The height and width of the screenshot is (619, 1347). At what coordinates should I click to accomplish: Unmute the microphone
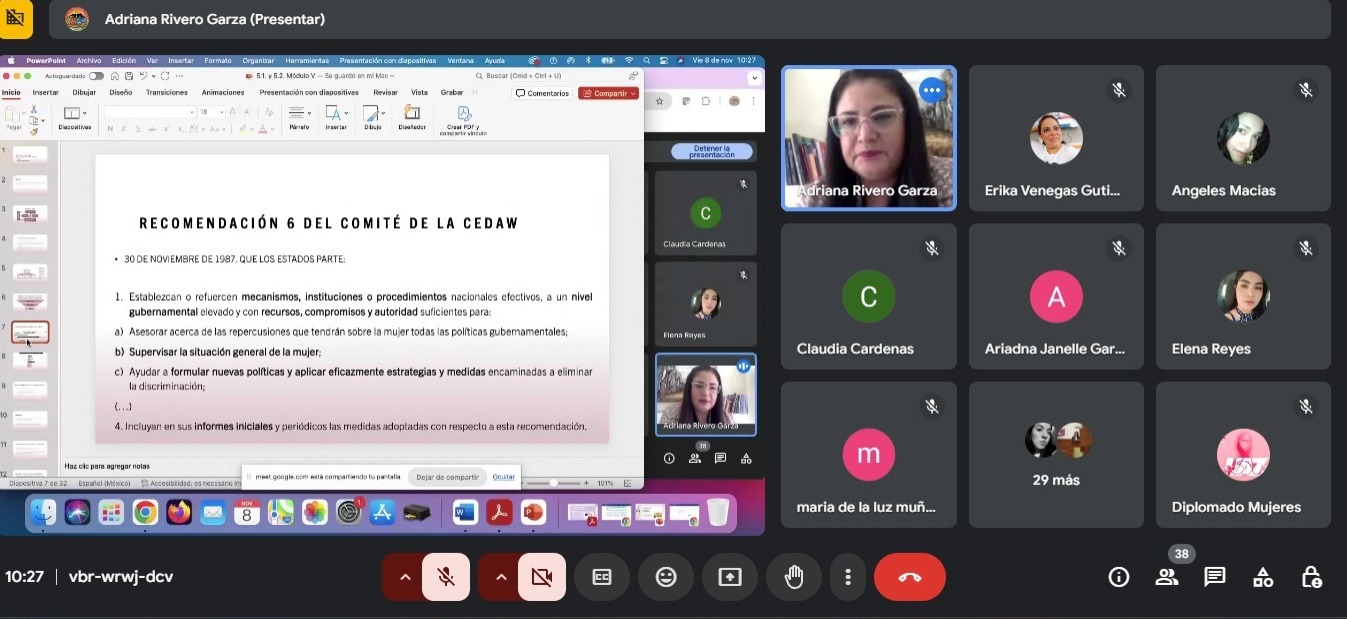click(x=446, y=577)
